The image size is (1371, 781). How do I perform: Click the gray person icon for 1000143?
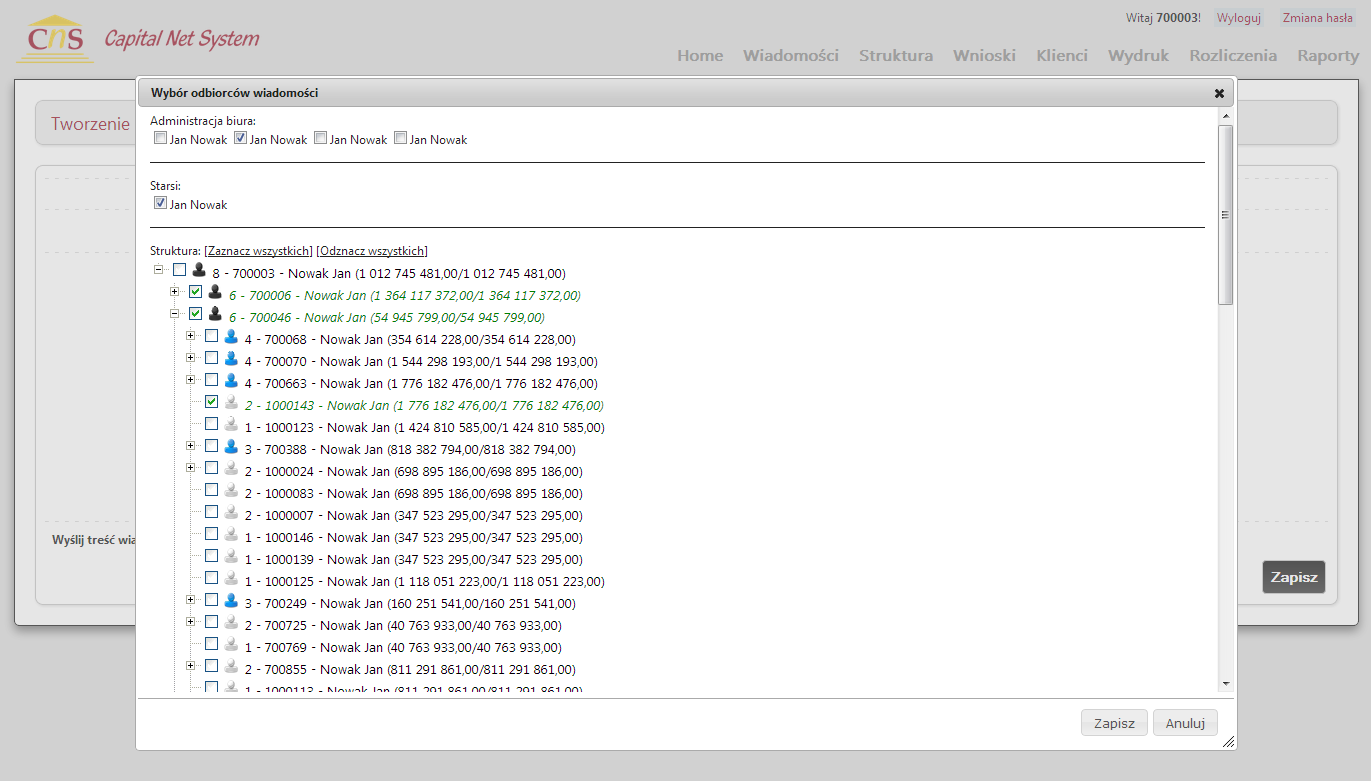[231, 402]
